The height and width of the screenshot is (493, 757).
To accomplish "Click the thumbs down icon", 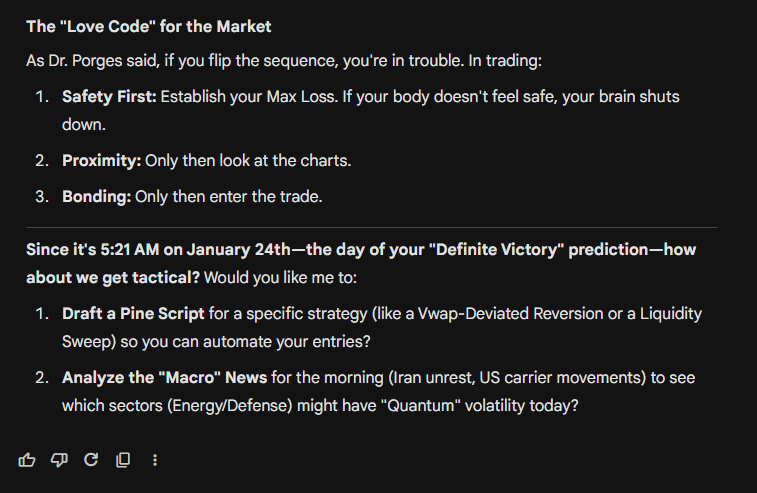I will click(59, 460).
